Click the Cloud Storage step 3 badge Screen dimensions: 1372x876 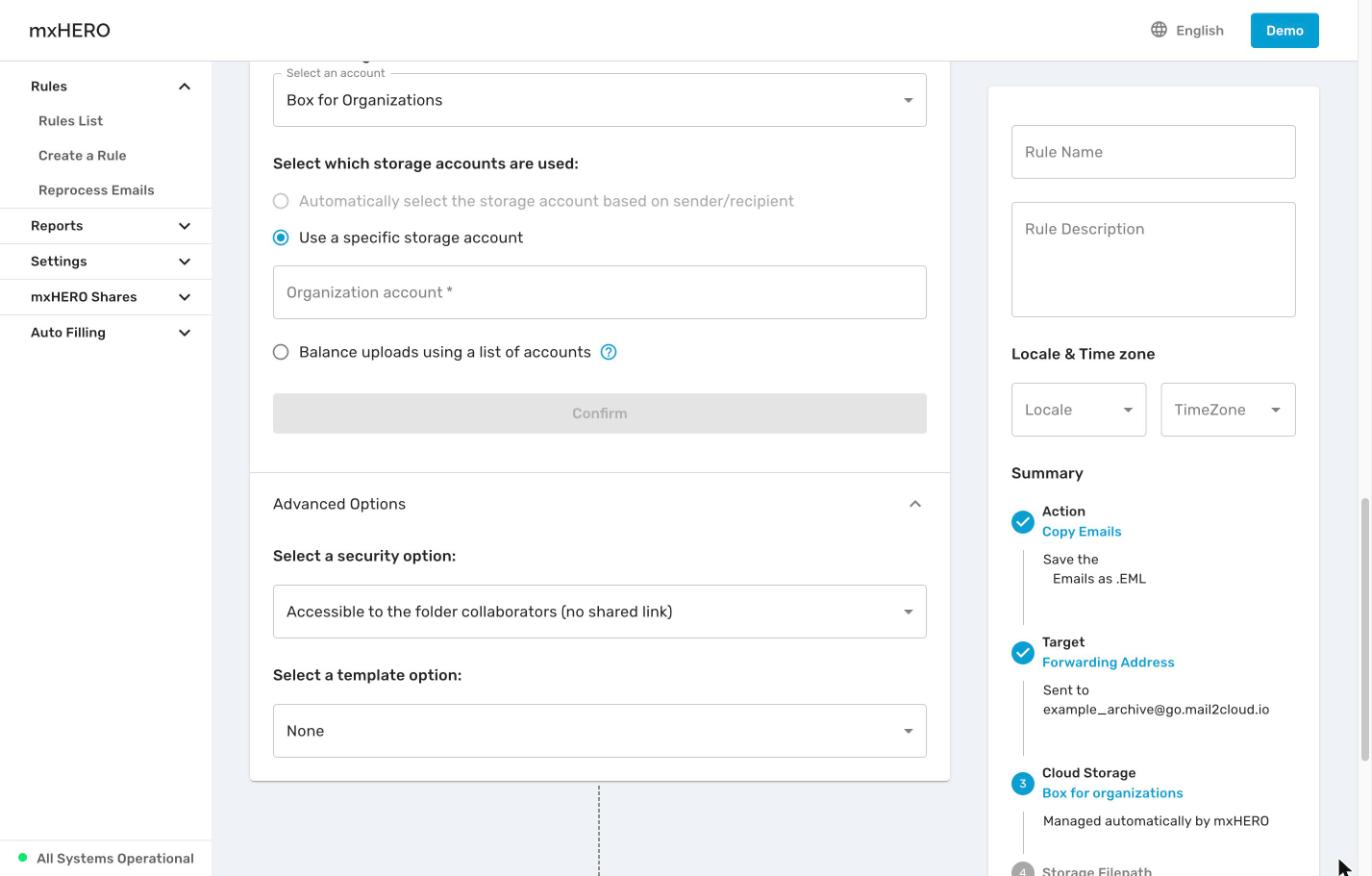(x=1022, y=784)
